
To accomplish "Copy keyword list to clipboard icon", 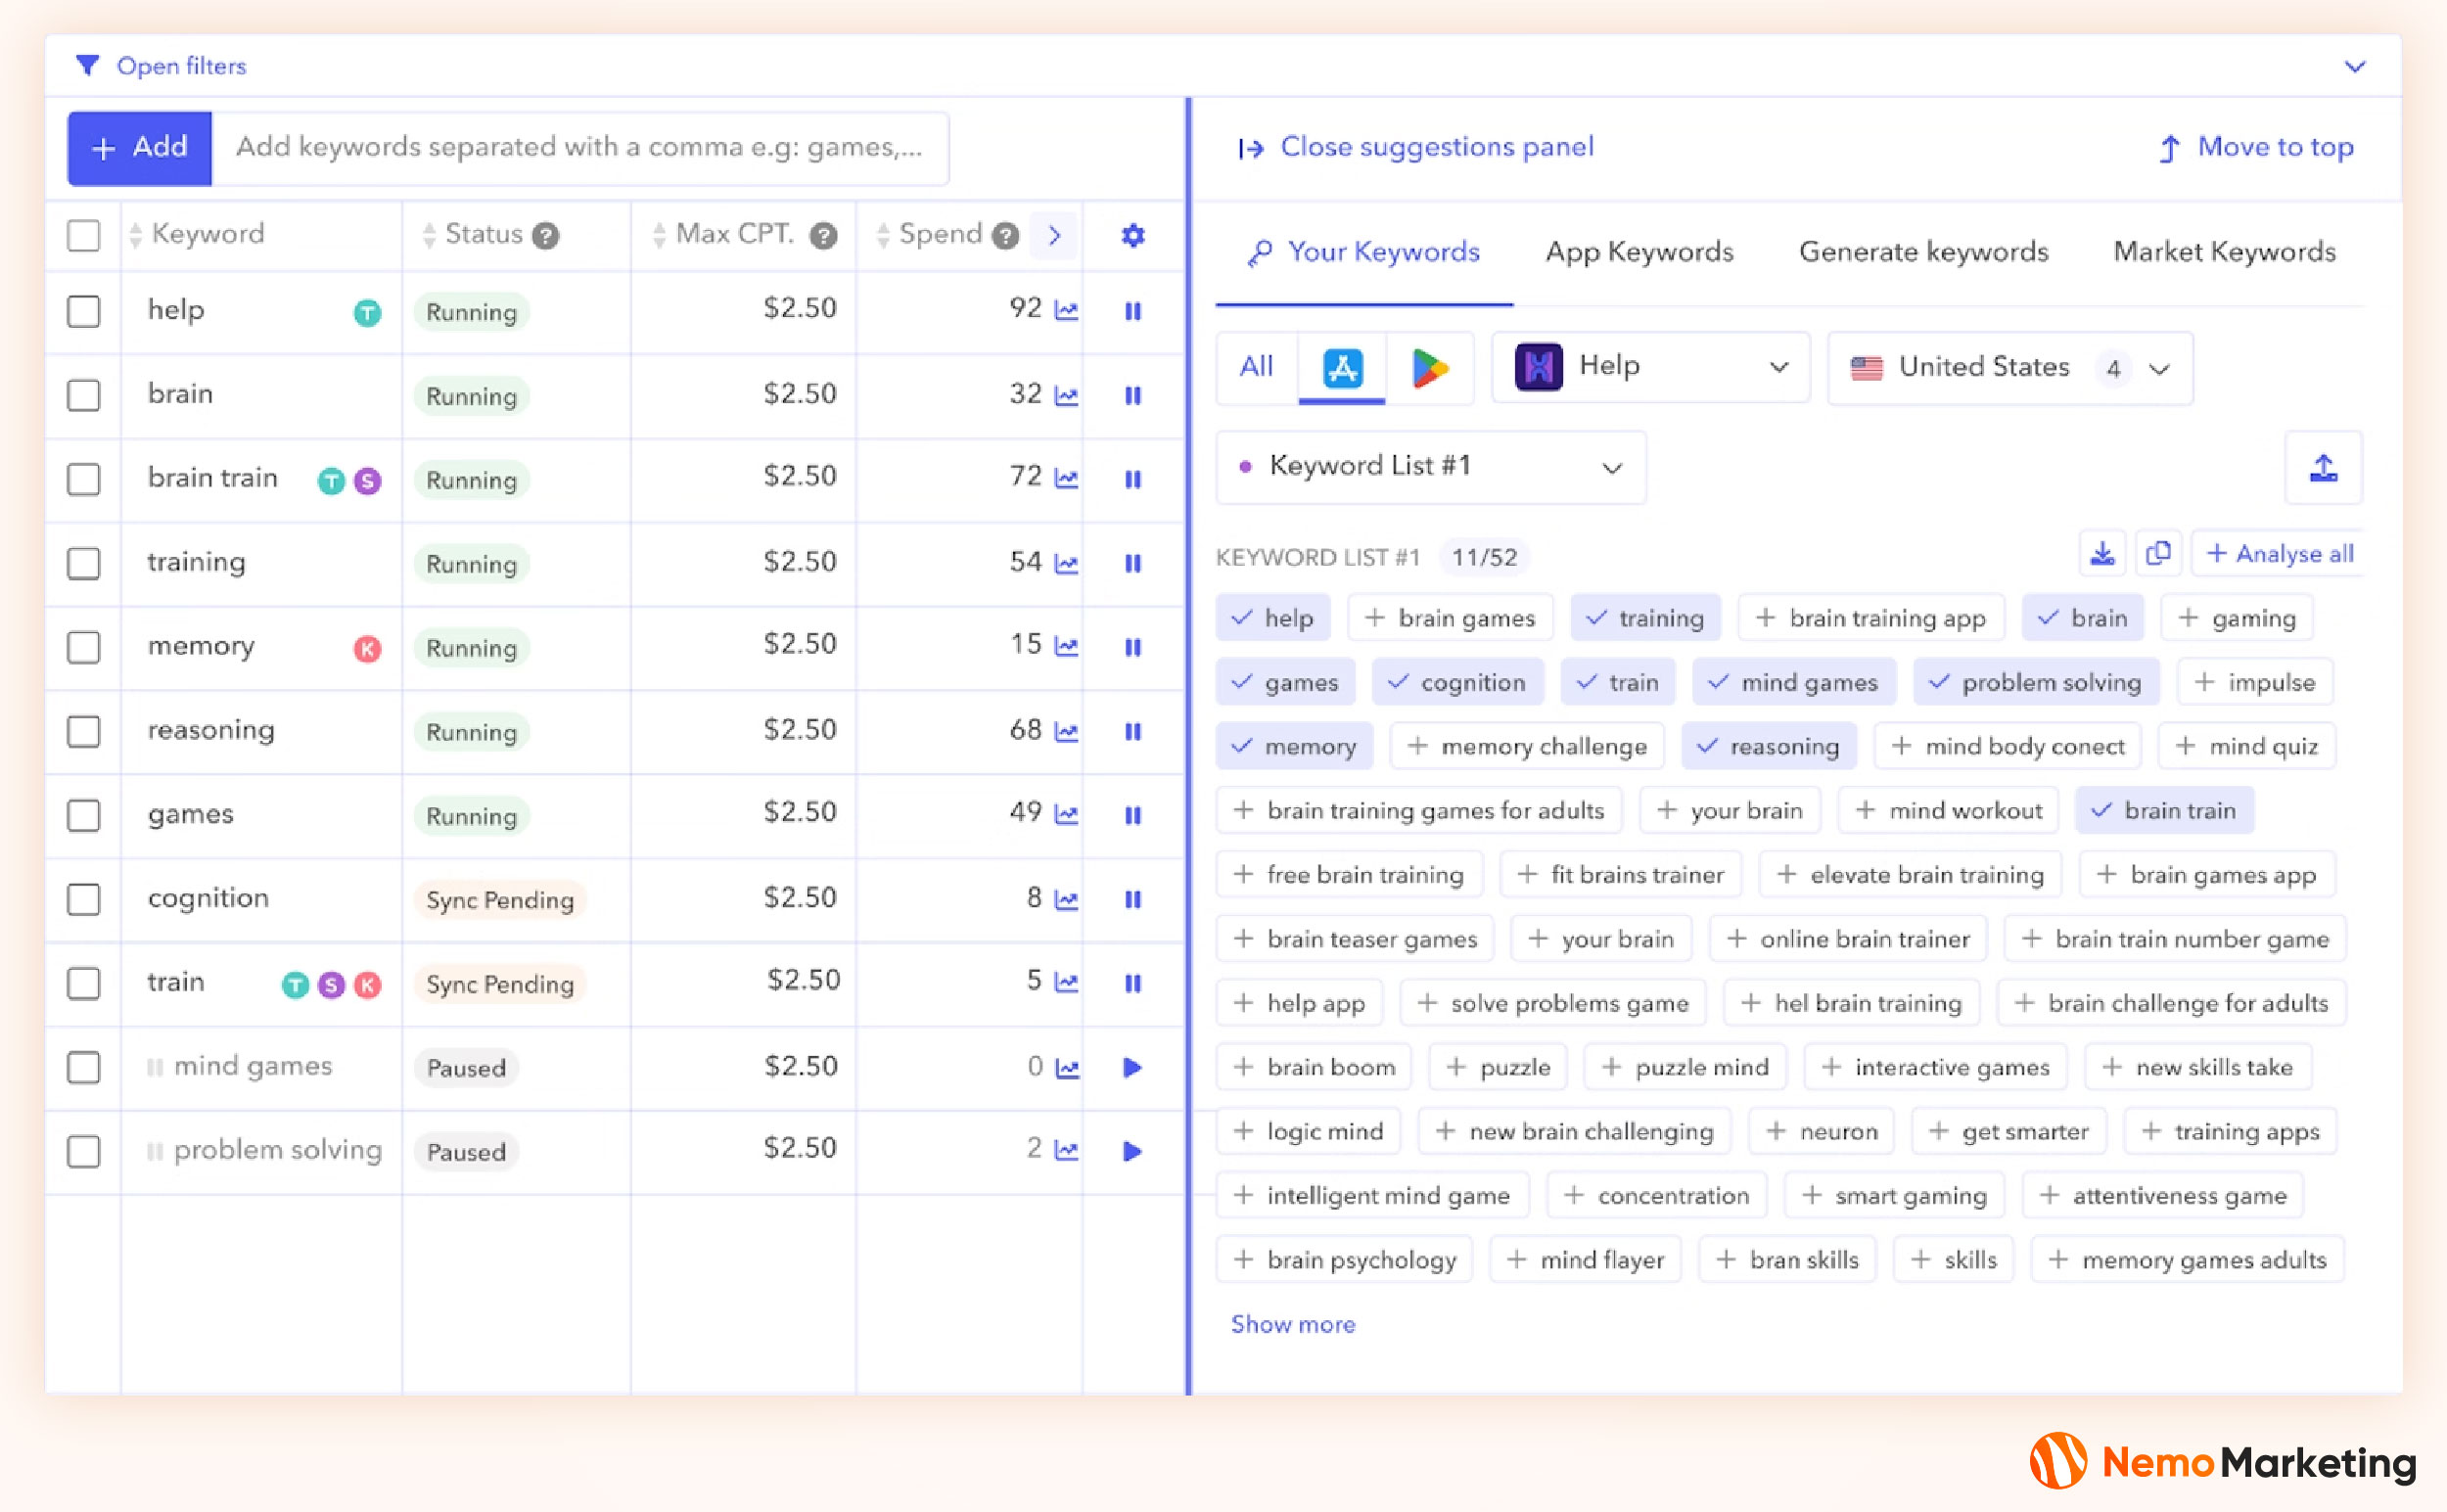I will [x=2158, y=554].
